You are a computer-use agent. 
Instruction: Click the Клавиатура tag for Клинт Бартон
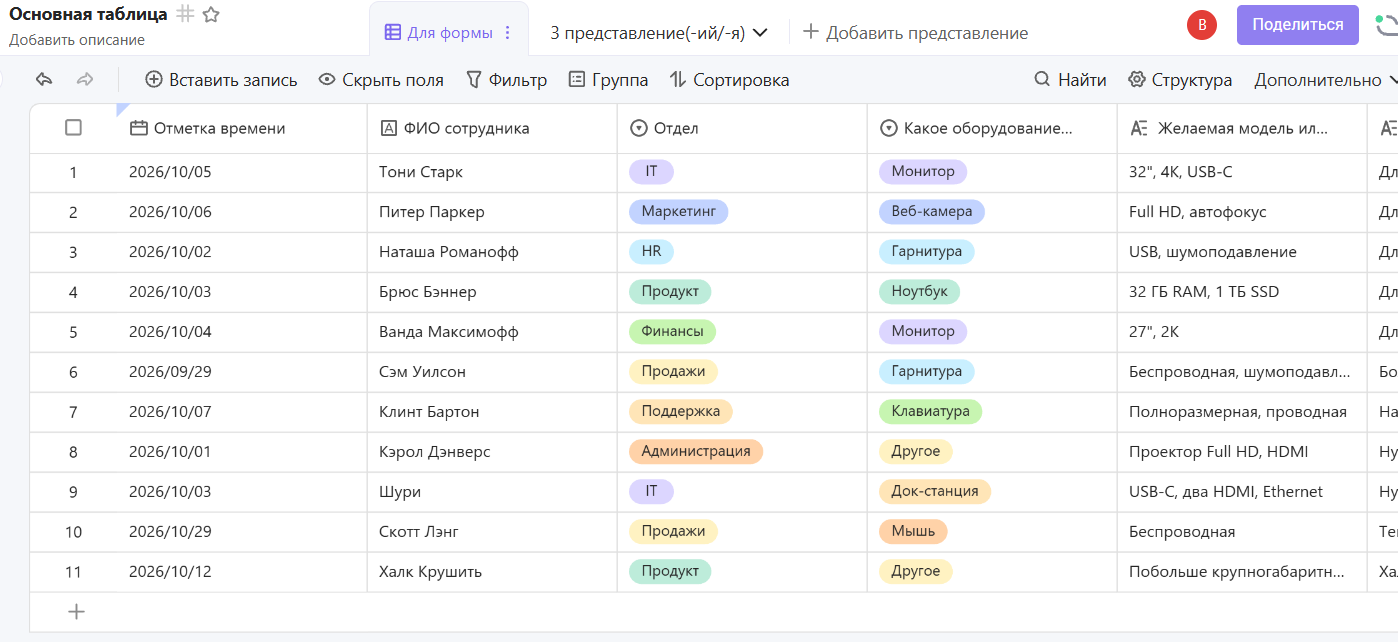coord(931,411)
